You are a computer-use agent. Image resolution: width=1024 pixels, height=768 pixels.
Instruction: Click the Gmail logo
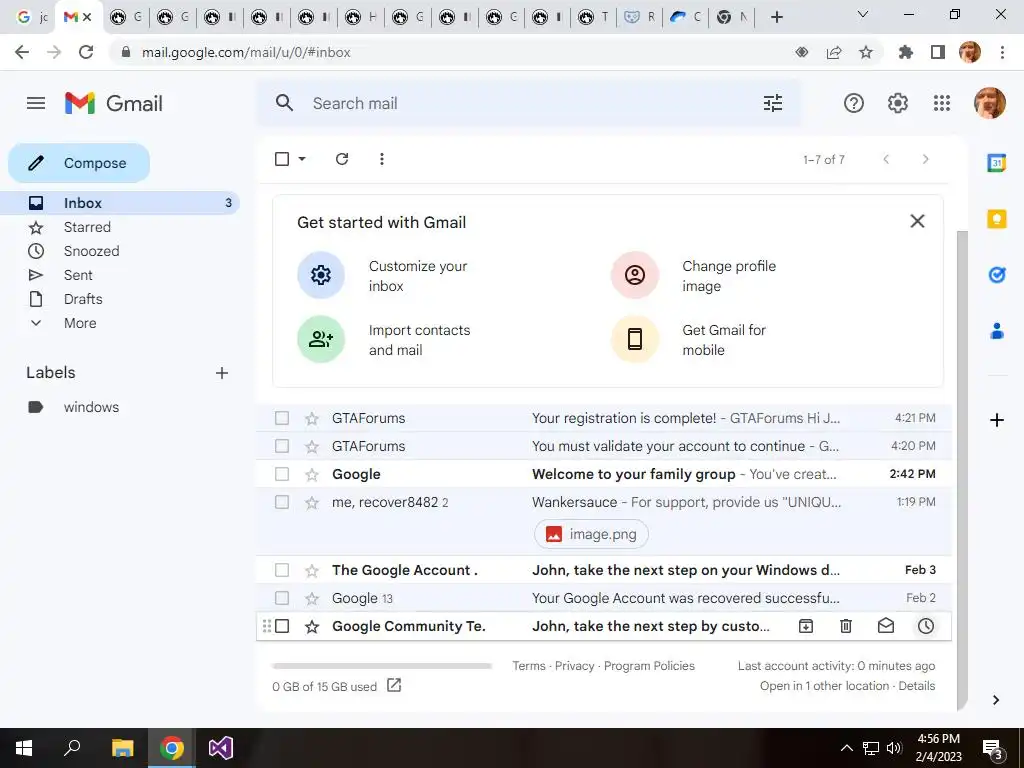pyautogui.click(x=114, y=103)
